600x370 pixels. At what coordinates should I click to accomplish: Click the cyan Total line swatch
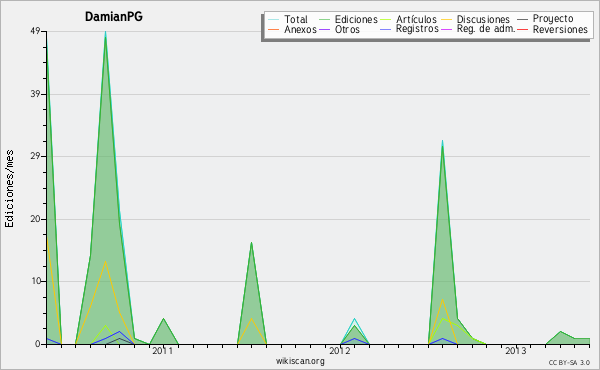[273, 20]
